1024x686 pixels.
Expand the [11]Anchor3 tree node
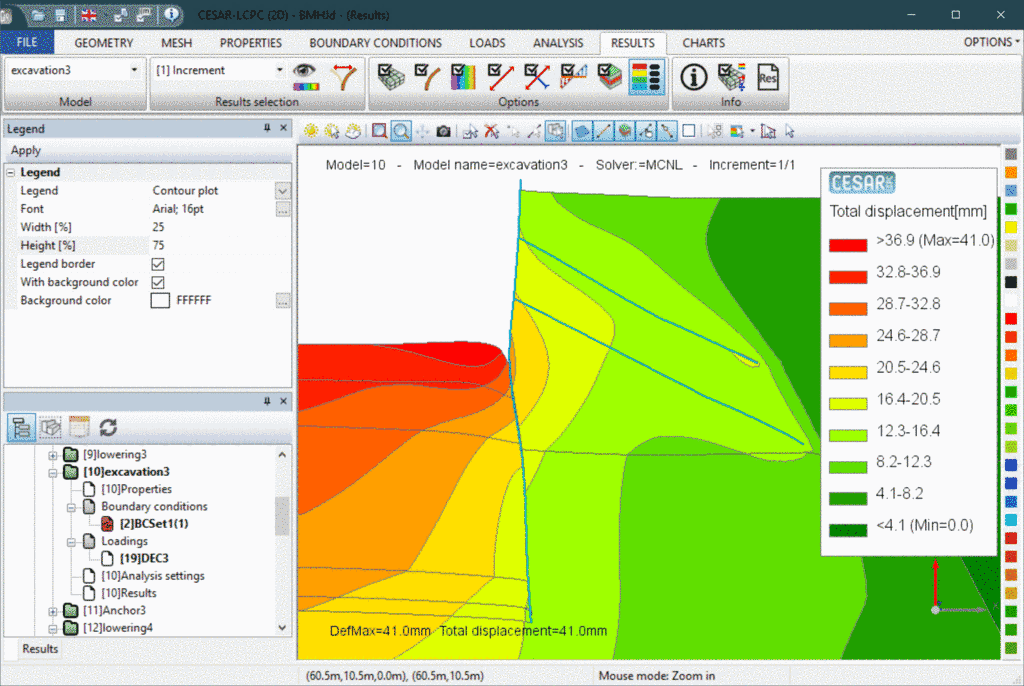(x=54, y=610)
